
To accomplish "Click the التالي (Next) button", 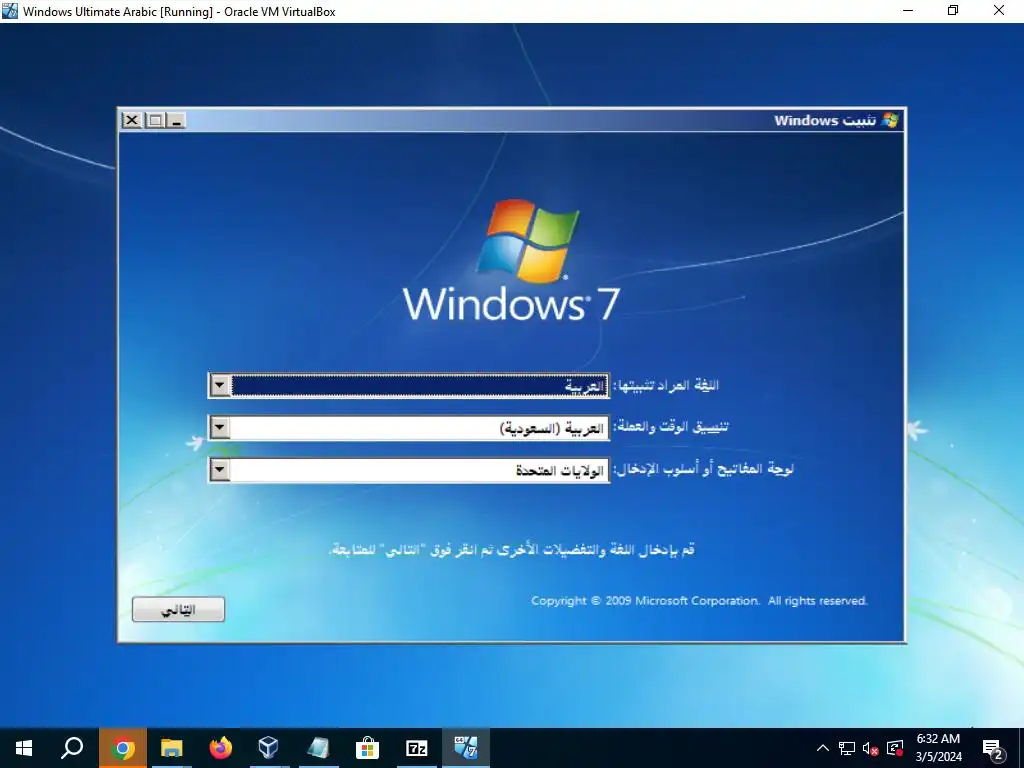I will coord(178,609).
